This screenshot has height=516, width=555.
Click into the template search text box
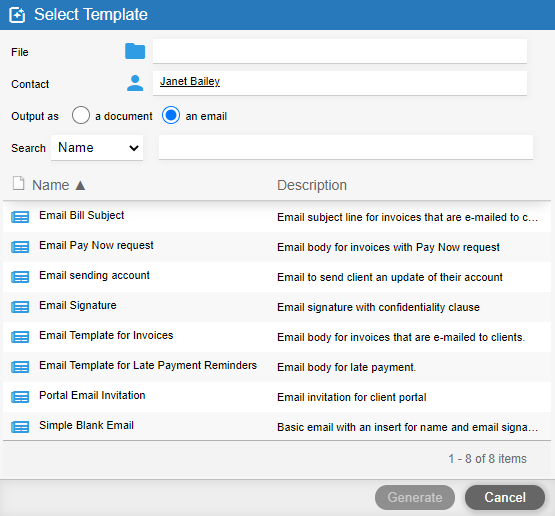[x=346, y=147]
